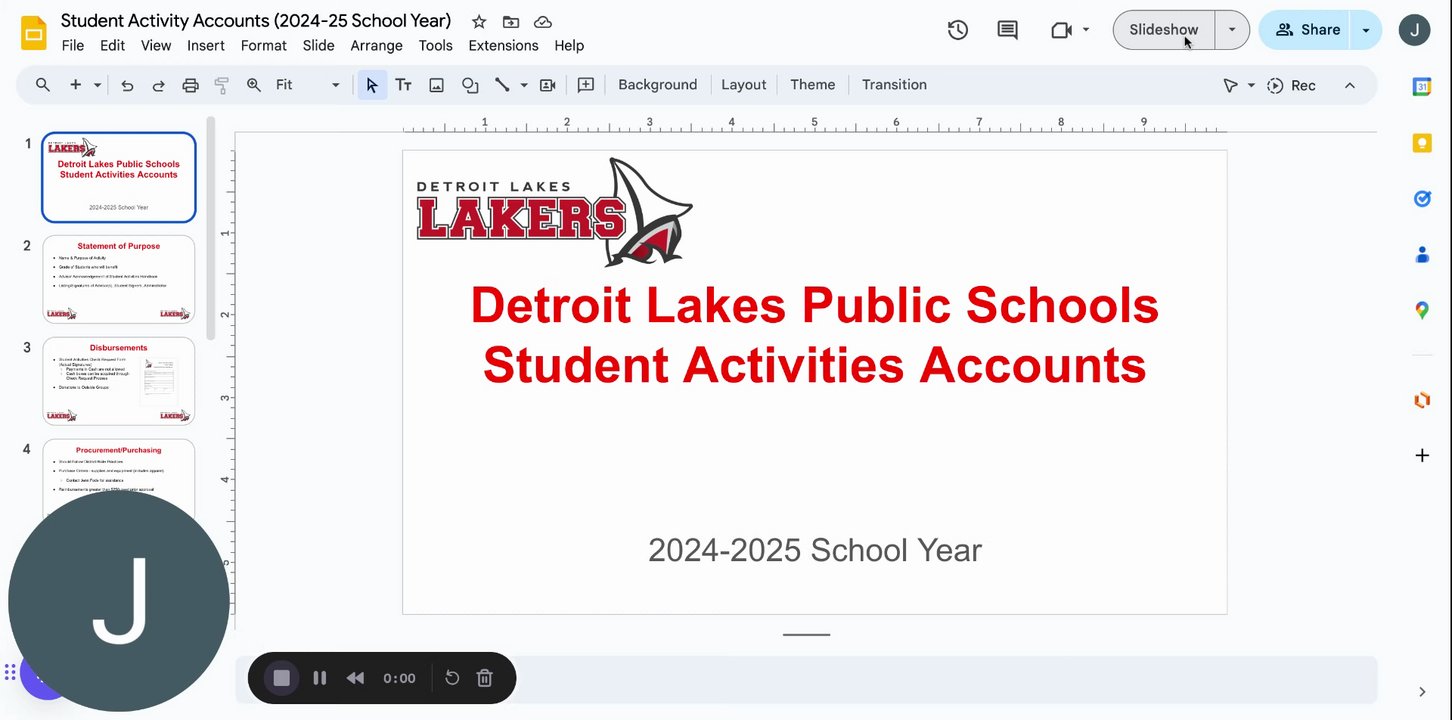Screen dimensions: 1452x720
Task: Open the Google account avatar
Action: [x=1415, y=30]
